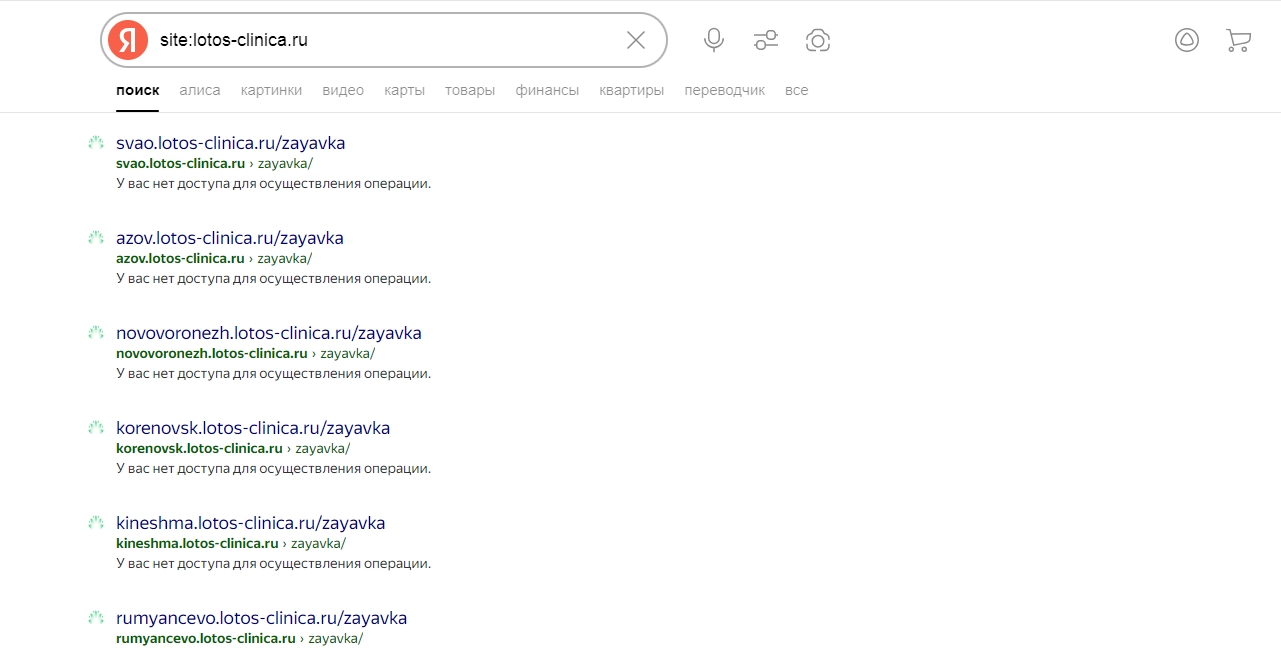
Task: Click zayavka/ path under azov result
Action: pyautogui.click(x=285, y=258)
